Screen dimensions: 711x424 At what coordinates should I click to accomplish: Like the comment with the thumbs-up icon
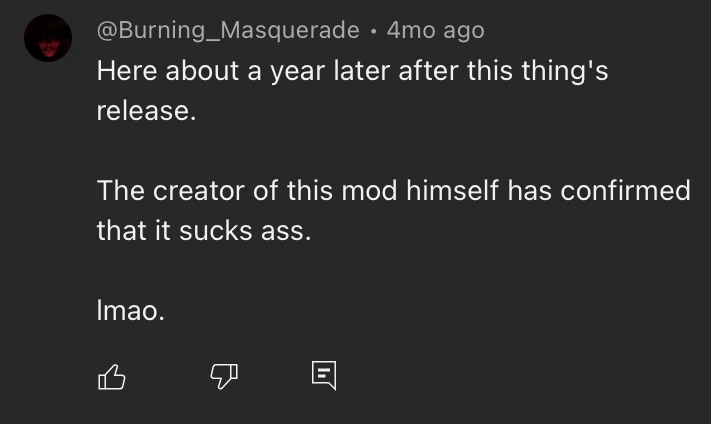tap(112, 376)
